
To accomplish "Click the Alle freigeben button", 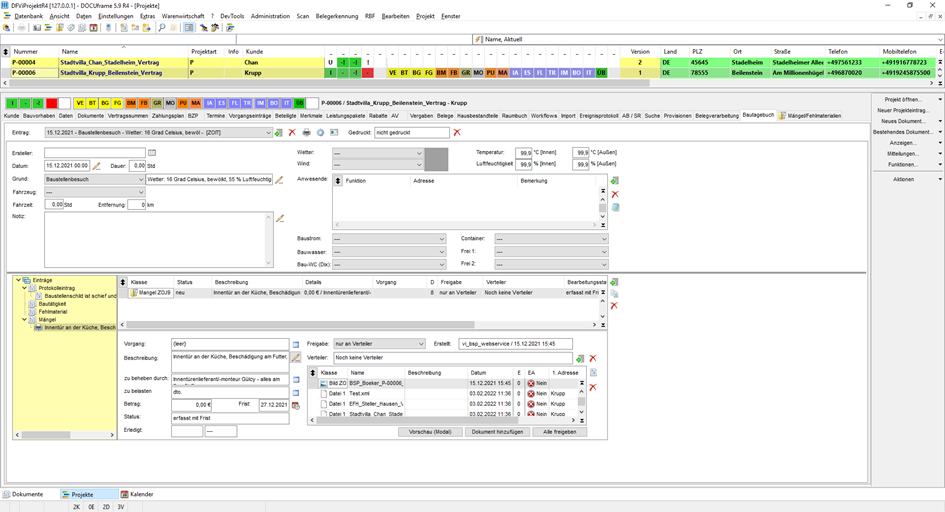I will tap(559, 432).
